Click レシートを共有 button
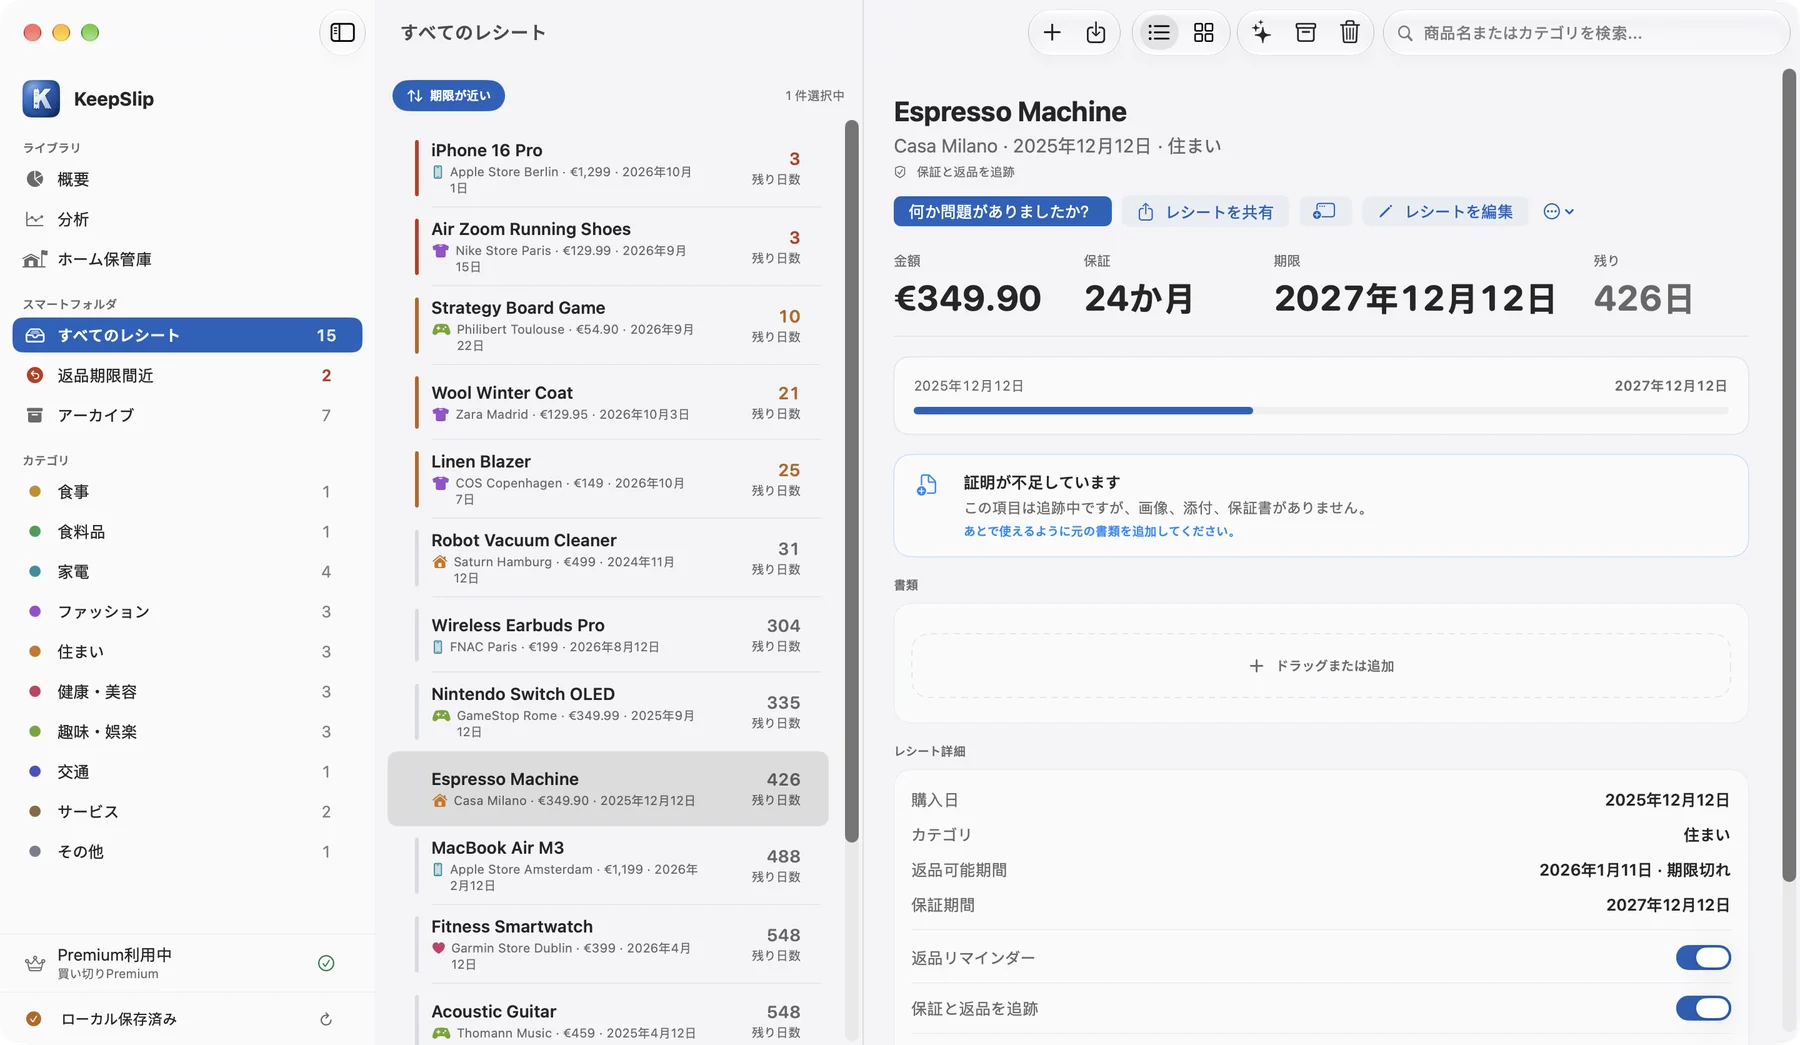1800x1045 pixels. pyautogui.click(x=1205, y=211)
